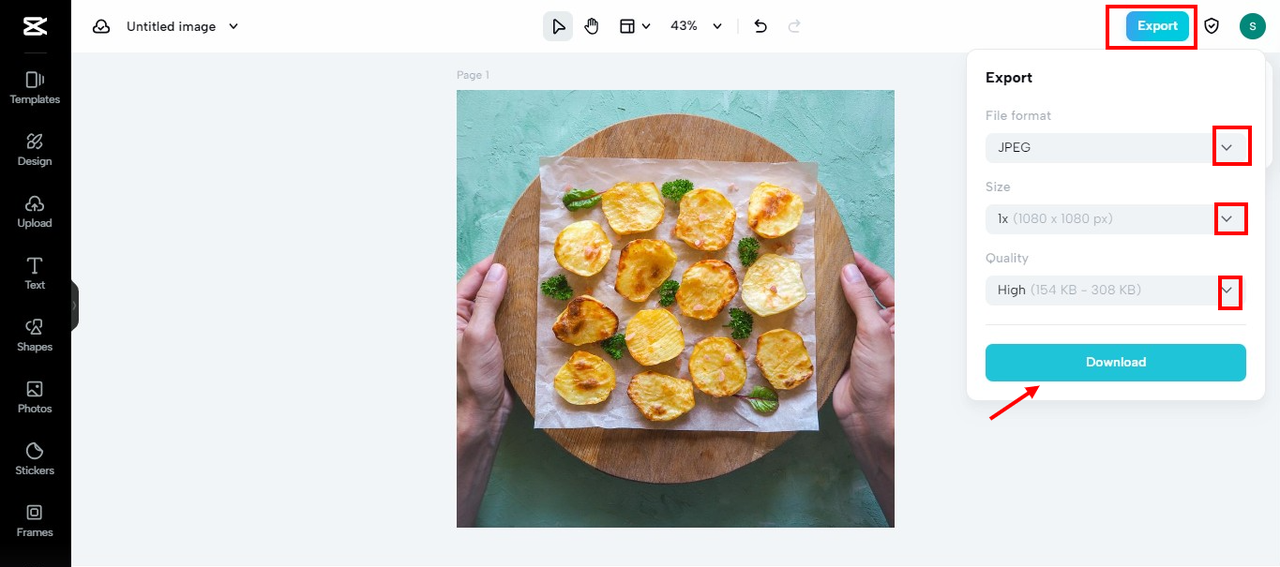Open the user profile avatar

tap(1252, 27)
